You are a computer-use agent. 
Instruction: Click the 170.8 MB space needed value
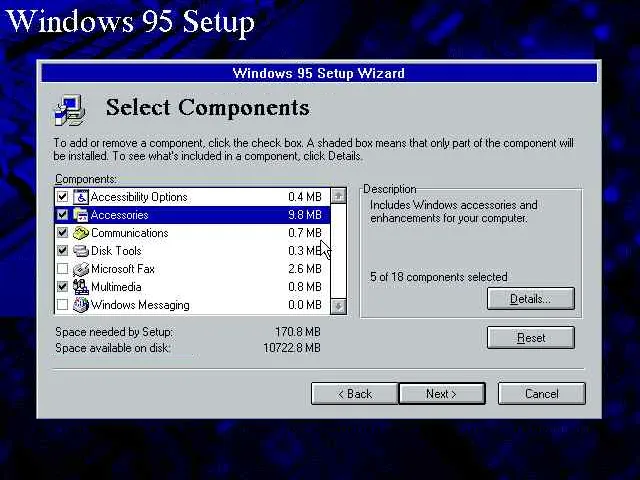click(x=298, y=332)
